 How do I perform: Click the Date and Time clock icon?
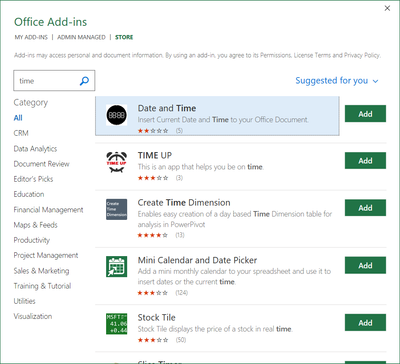click(x=116, y=115)
